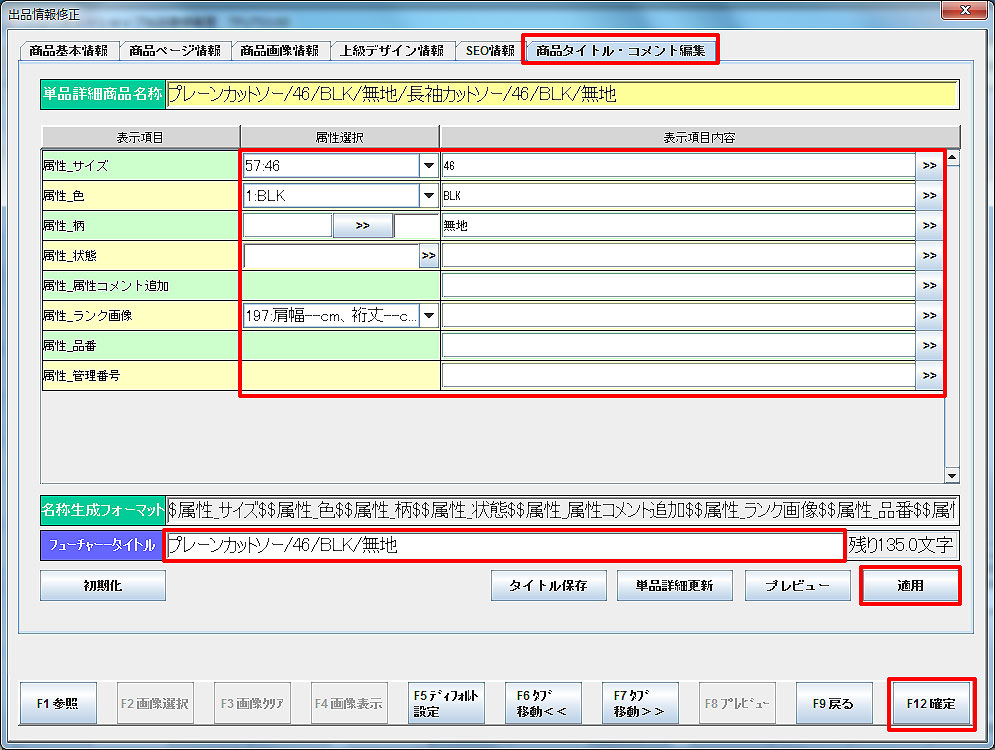Viewport: 995px width, 750px height.
Task: Click the 適用 button
Action: pos(909,586)
